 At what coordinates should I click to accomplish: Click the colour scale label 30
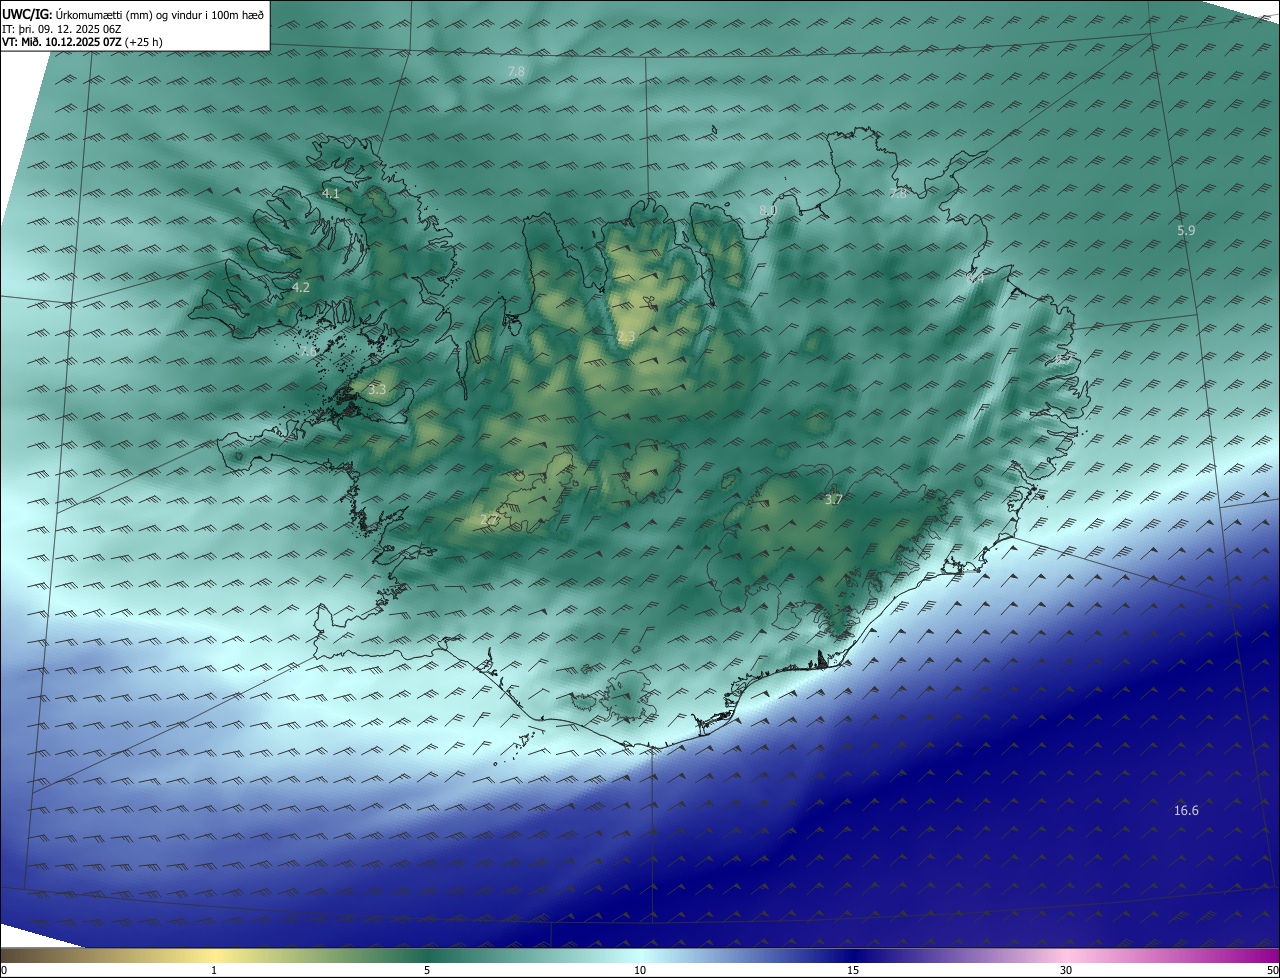click(1066, 970)
